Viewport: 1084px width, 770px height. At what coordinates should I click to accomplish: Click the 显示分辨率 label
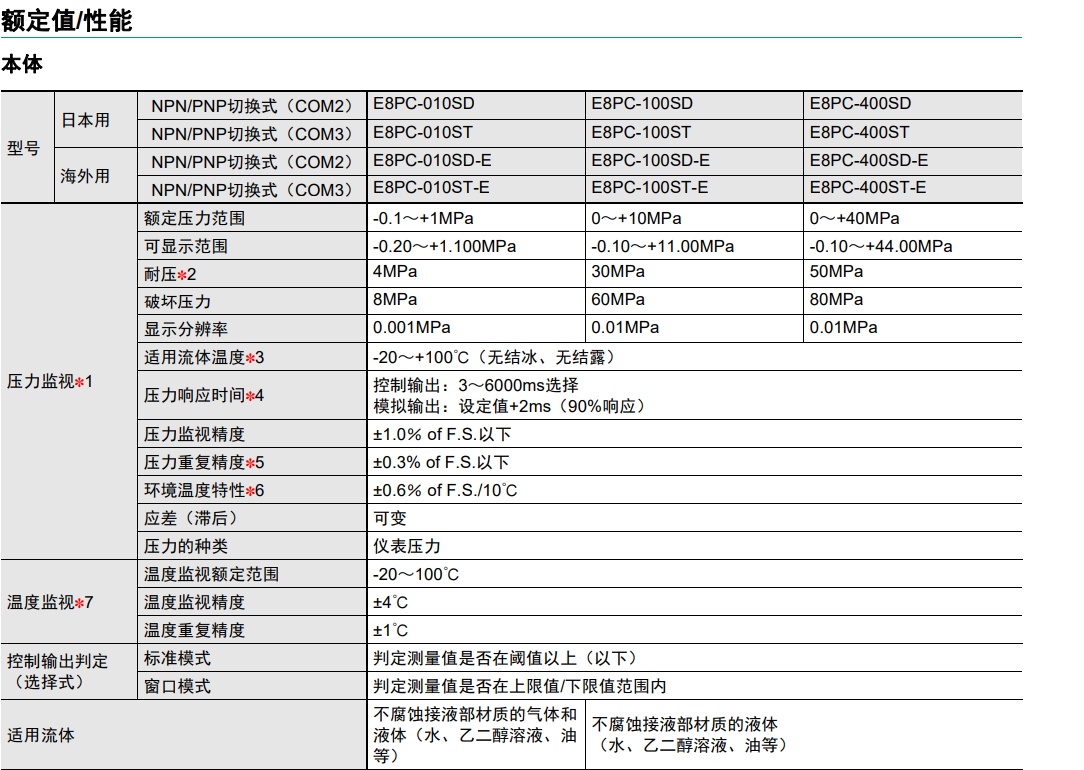tap(186, 330)
